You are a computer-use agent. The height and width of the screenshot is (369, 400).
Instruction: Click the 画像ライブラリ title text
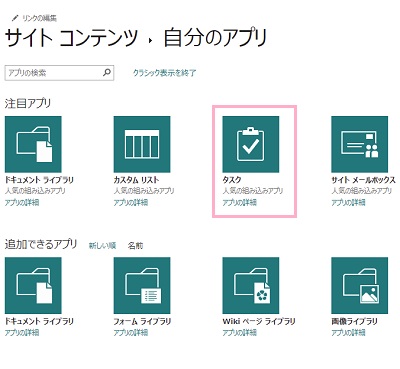[354, 321]
